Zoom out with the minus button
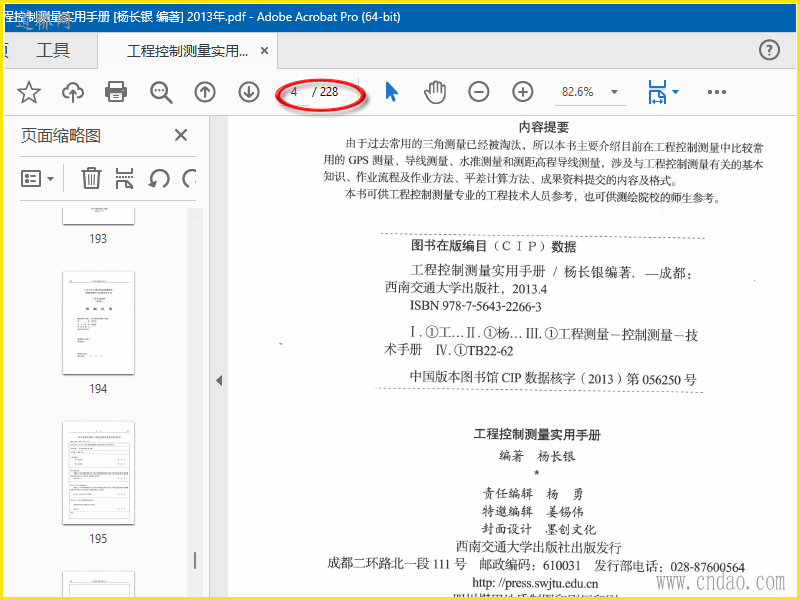800x600 pixels. [x=479, y=92]
